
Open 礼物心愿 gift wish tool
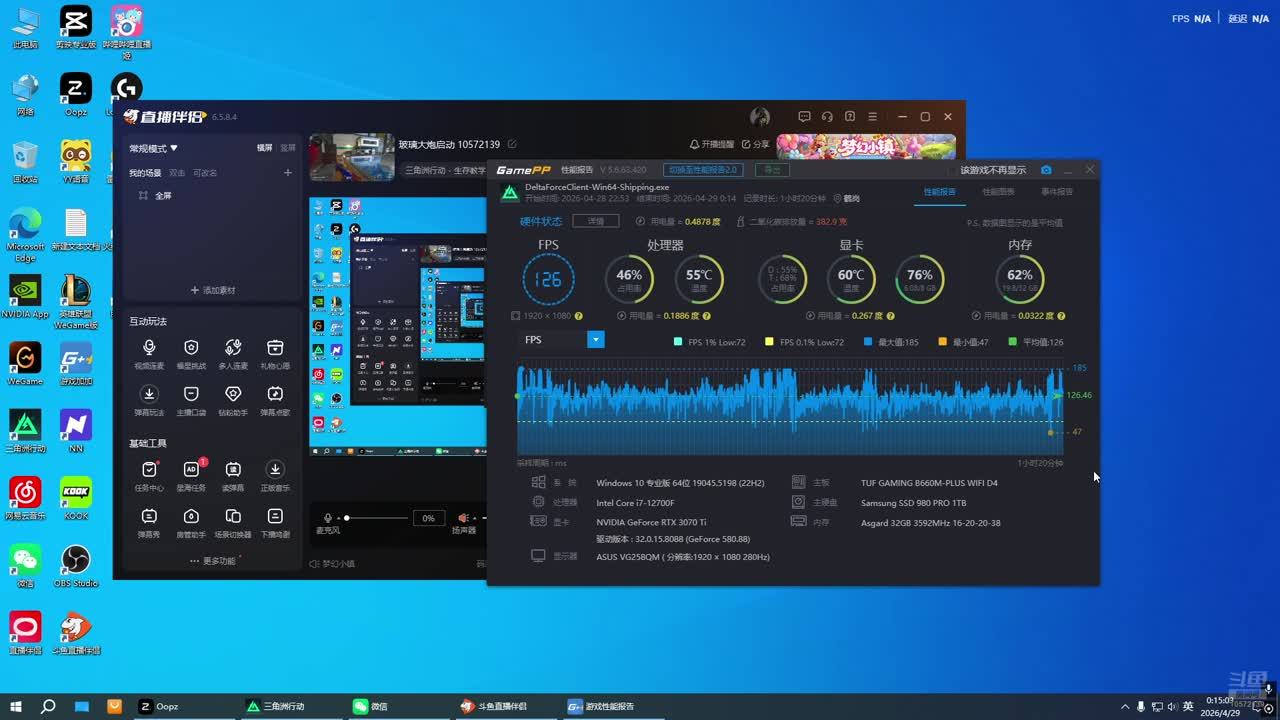pos(275,348)
